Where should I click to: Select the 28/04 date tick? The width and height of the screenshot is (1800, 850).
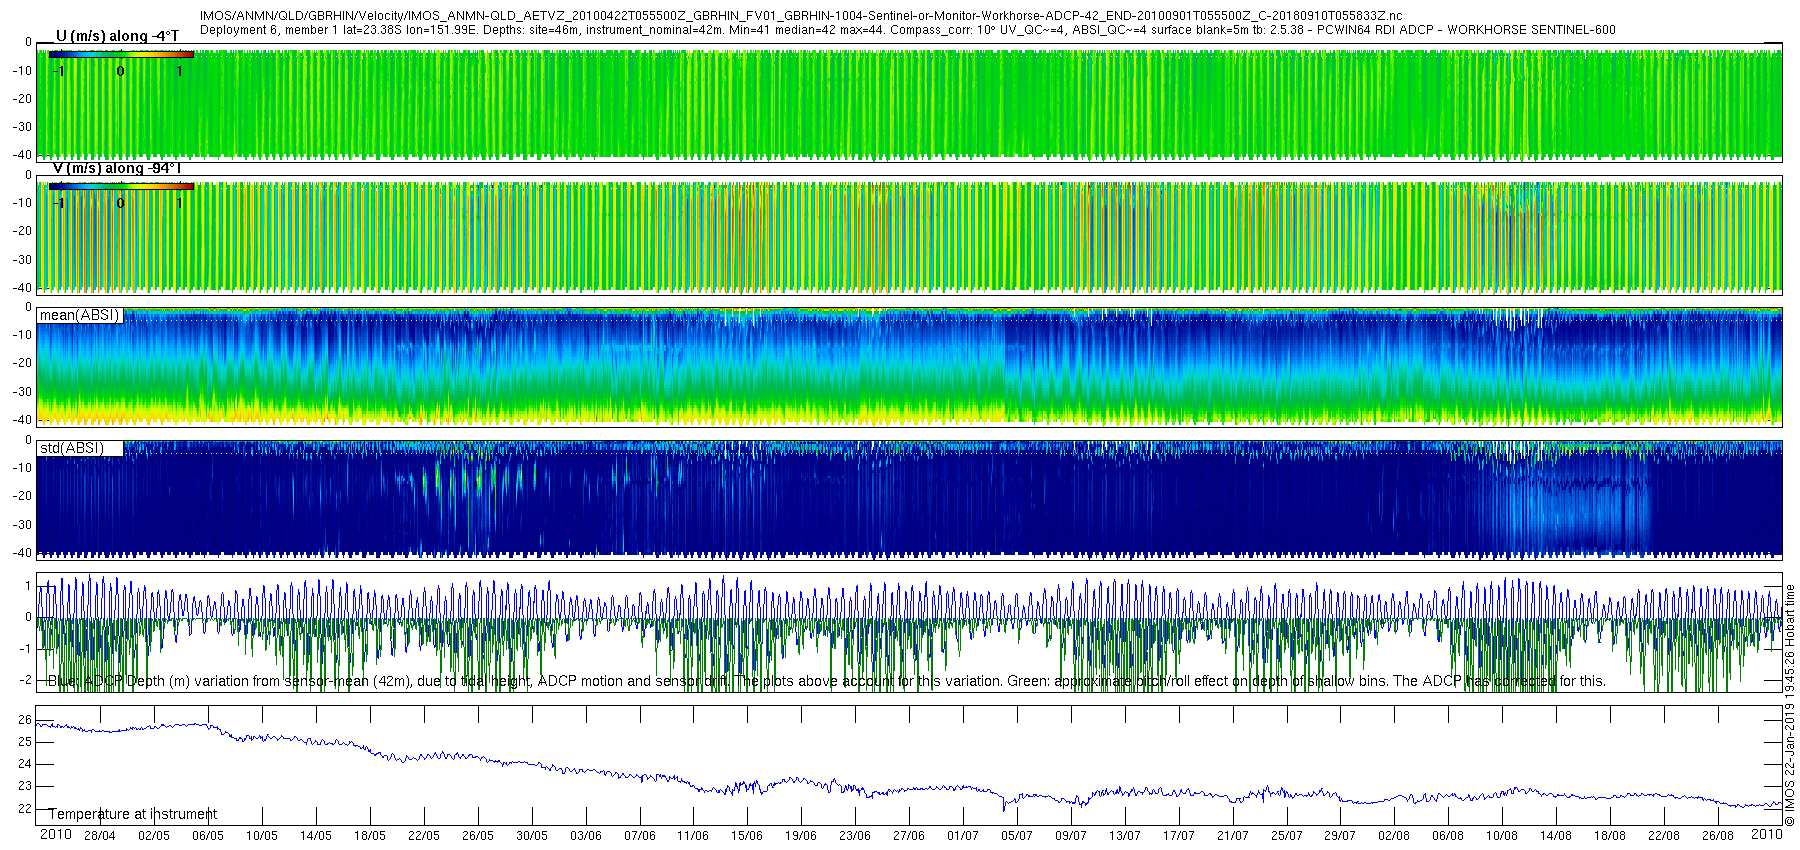tap(99, 836)
